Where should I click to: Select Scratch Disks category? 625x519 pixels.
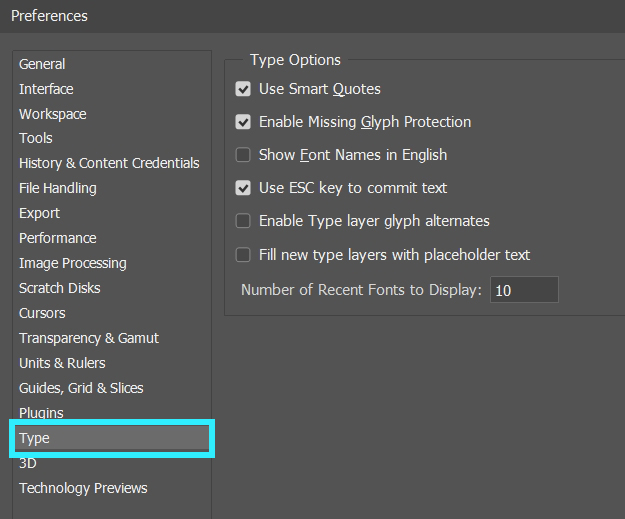[x=60, y=288]
